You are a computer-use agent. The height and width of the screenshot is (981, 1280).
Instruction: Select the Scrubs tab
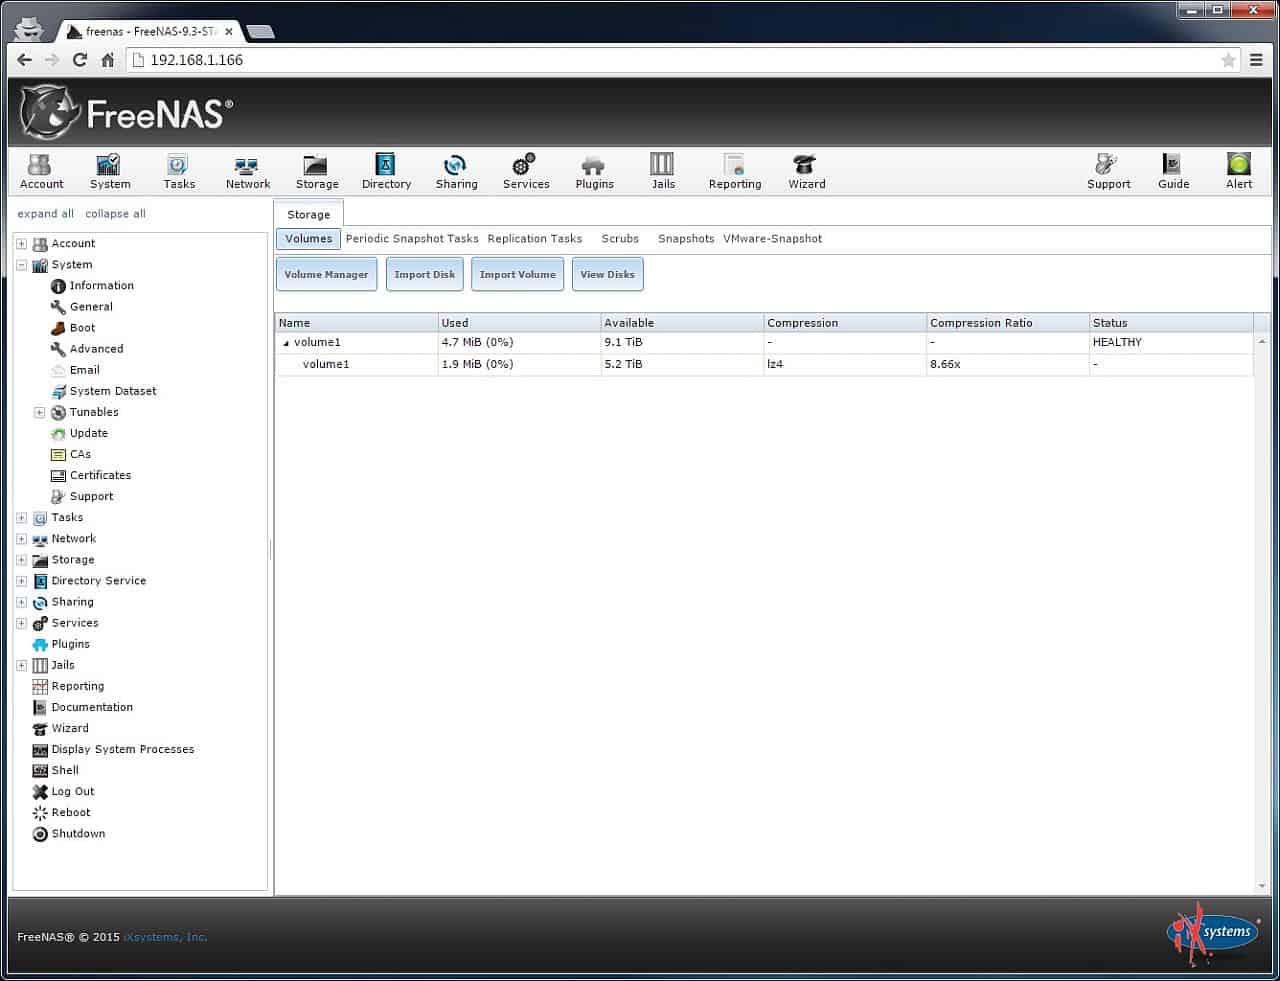tap(620, 239)
